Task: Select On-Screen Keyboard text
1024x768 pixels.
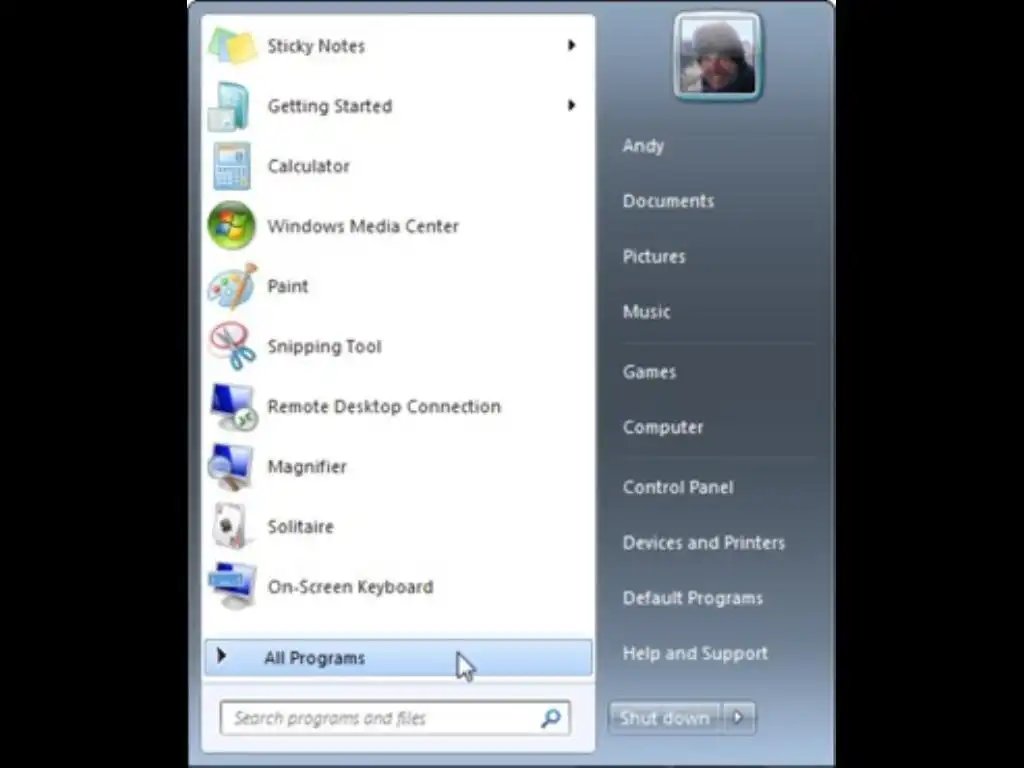Action: (x=350, y=586)
